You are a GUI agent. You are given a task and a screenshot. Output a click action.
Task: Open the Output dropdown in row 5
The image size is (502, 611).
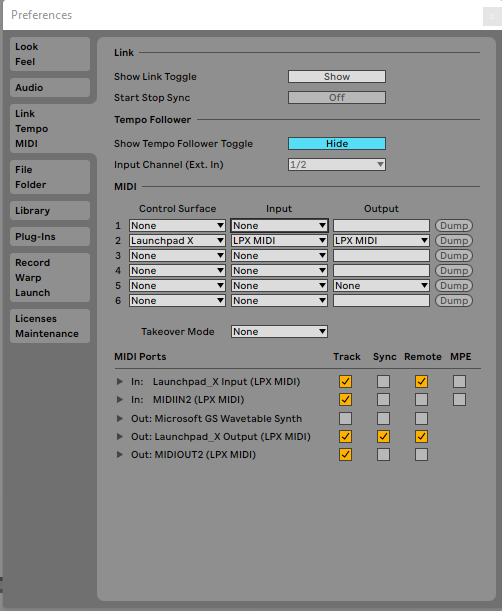tap(381, 286)
